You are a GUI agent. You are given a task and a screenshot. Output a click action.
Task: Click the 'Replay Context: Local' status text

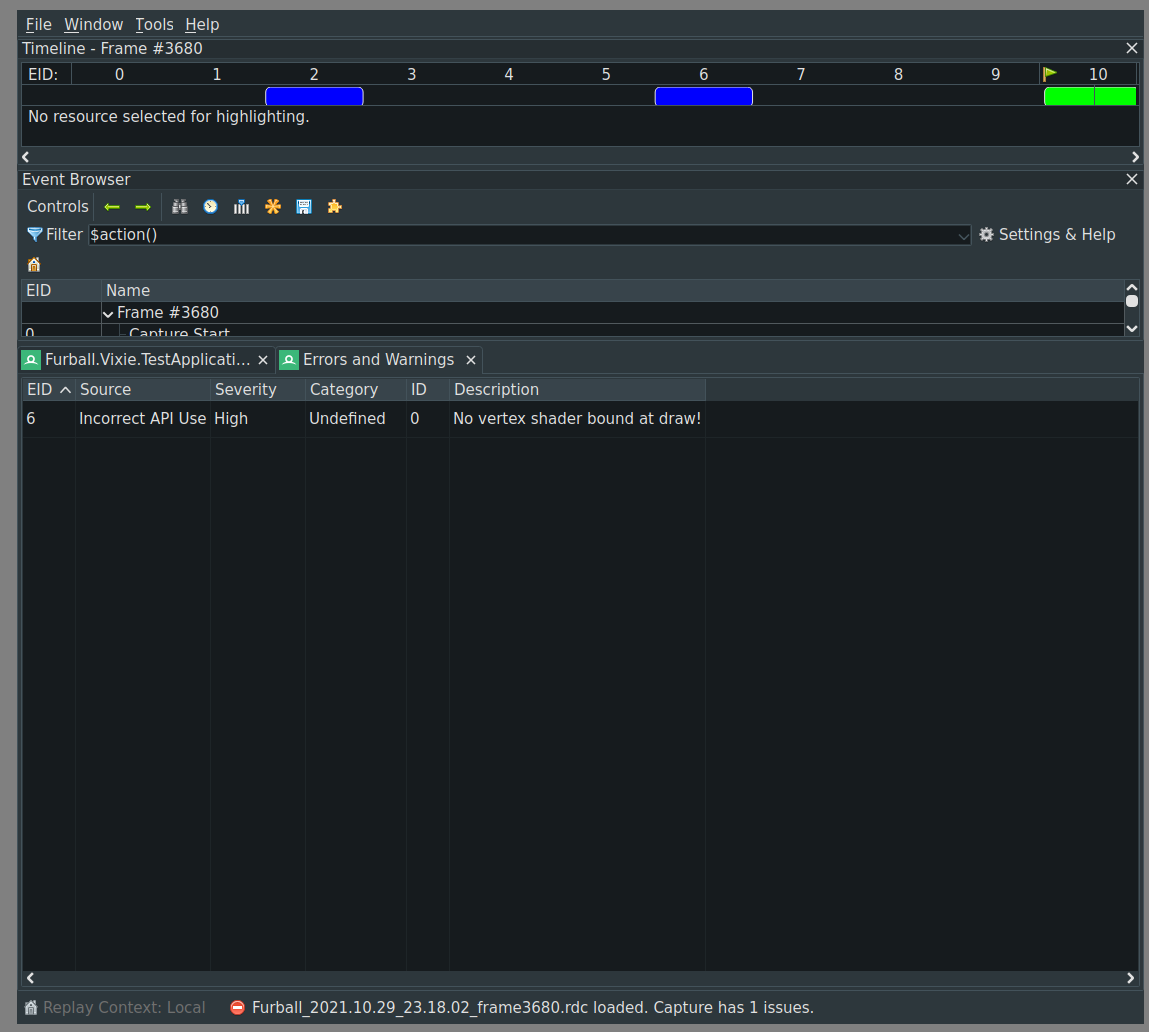click(124, 1008)
